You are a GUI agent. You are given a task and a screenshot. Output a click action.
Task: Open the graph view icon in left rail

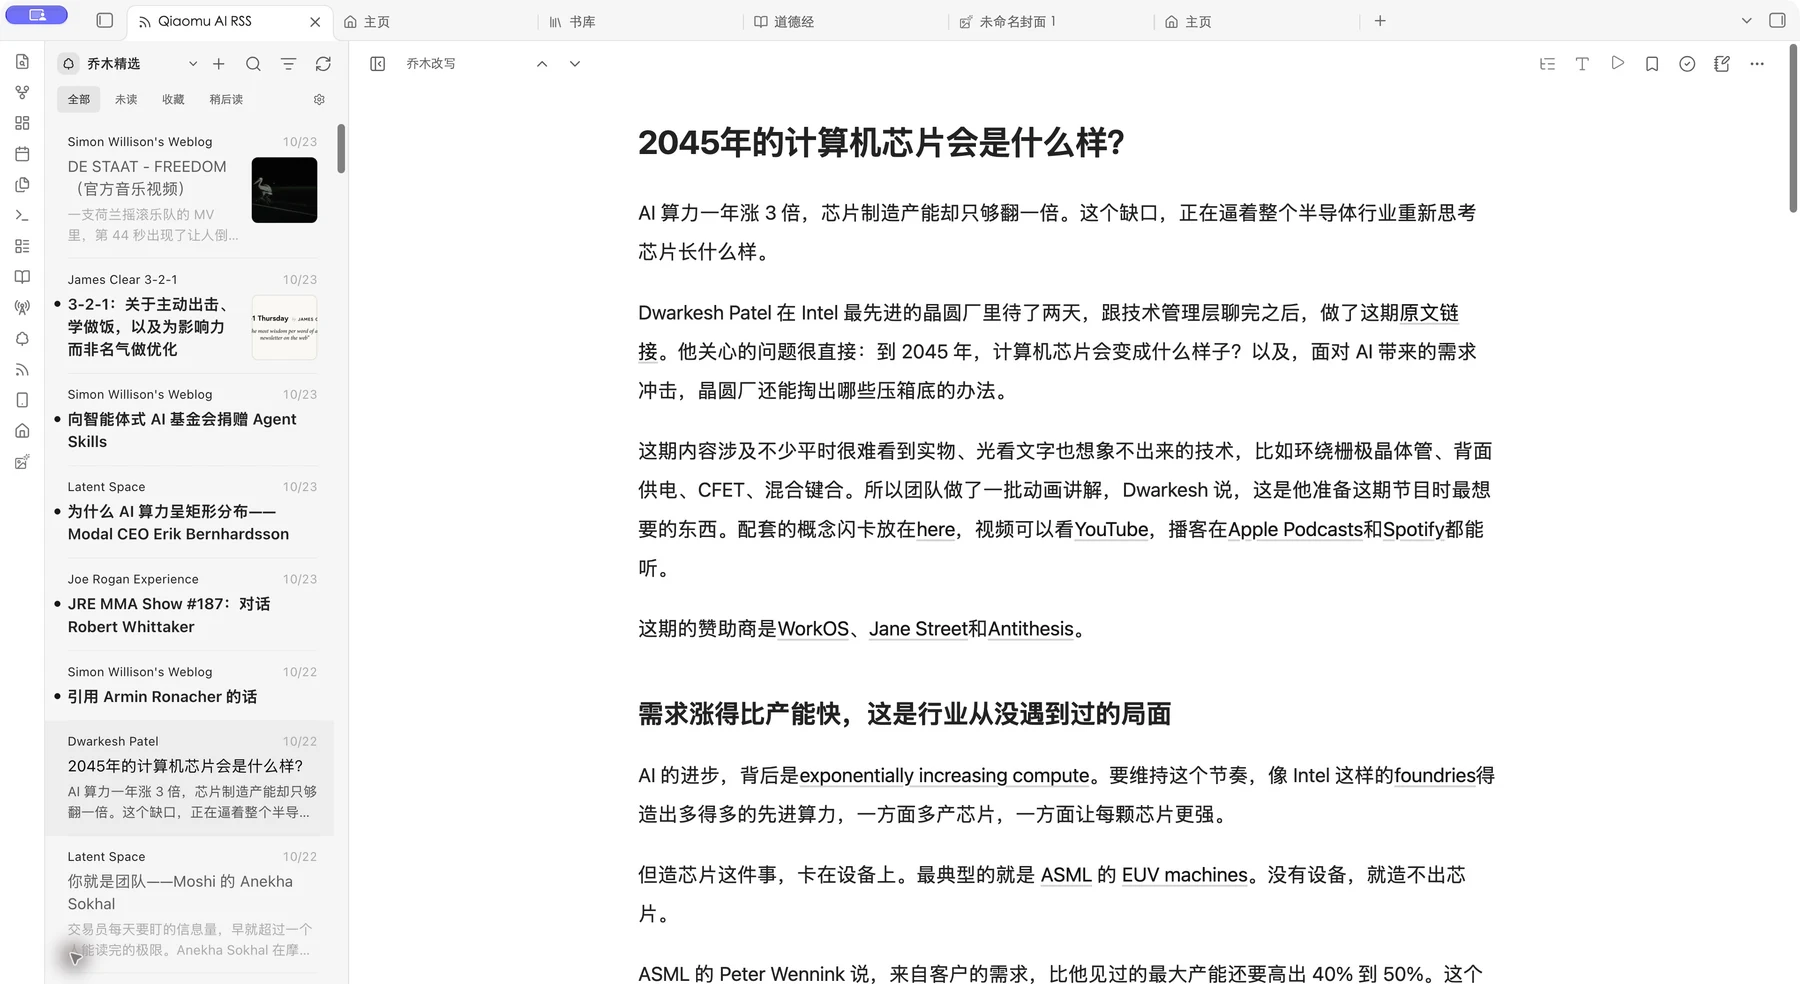pyautogui.click(x=22, y=93)
